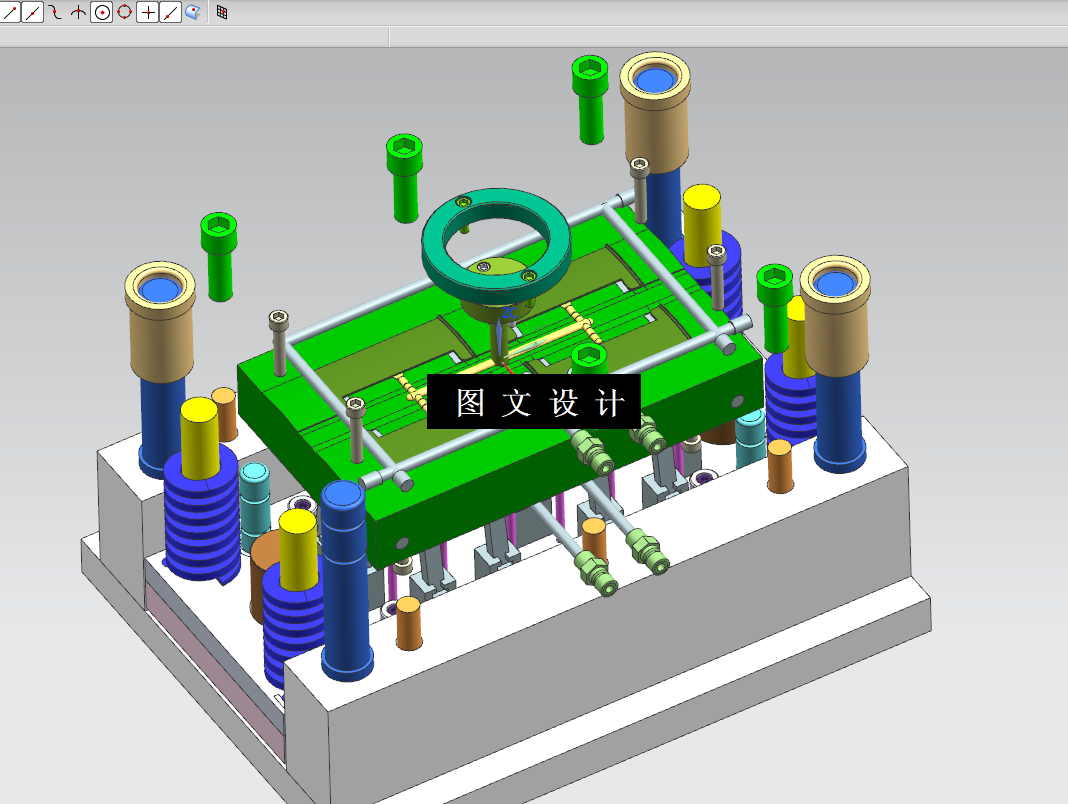Enable the Point on Face snap icon
The image size is (1068, 804).
pyautogui.click(x=193, y=12)
